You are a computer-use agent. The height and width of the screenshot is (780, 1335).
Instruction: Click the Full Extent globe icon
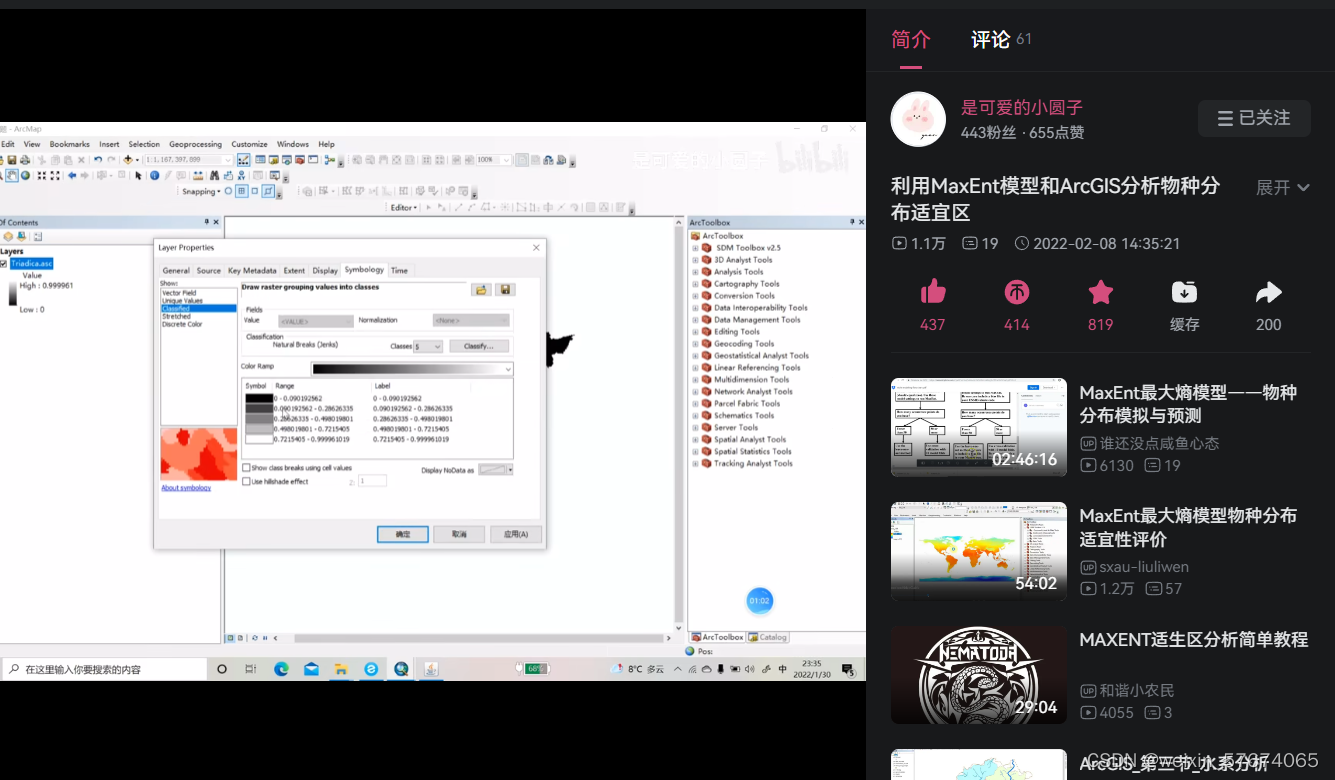coord(25,175)
